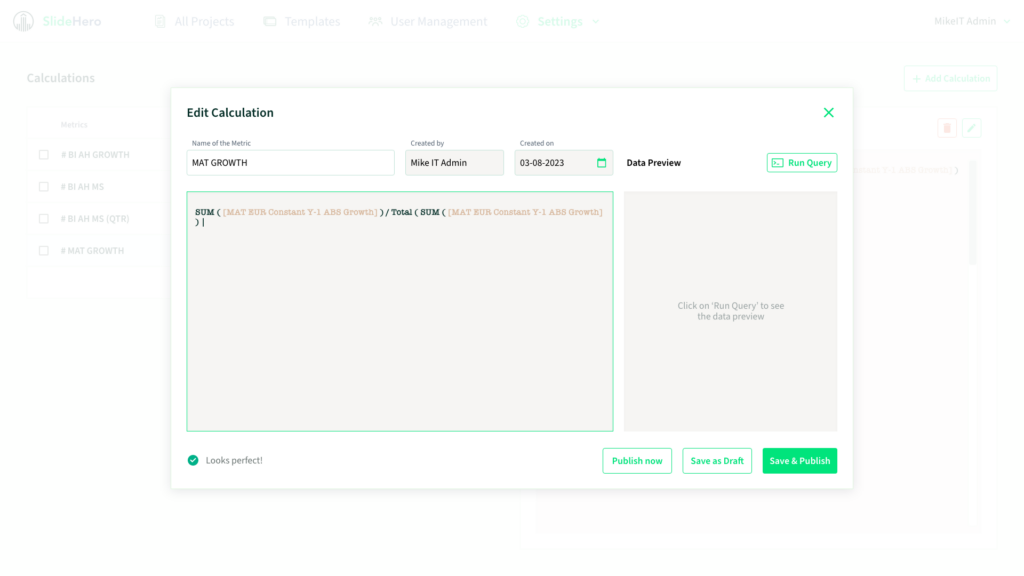Image resolution: width=1024 pixels, height=576 pixels.
Task: Click the Save as Draft button
Action: tap(717, 461)
